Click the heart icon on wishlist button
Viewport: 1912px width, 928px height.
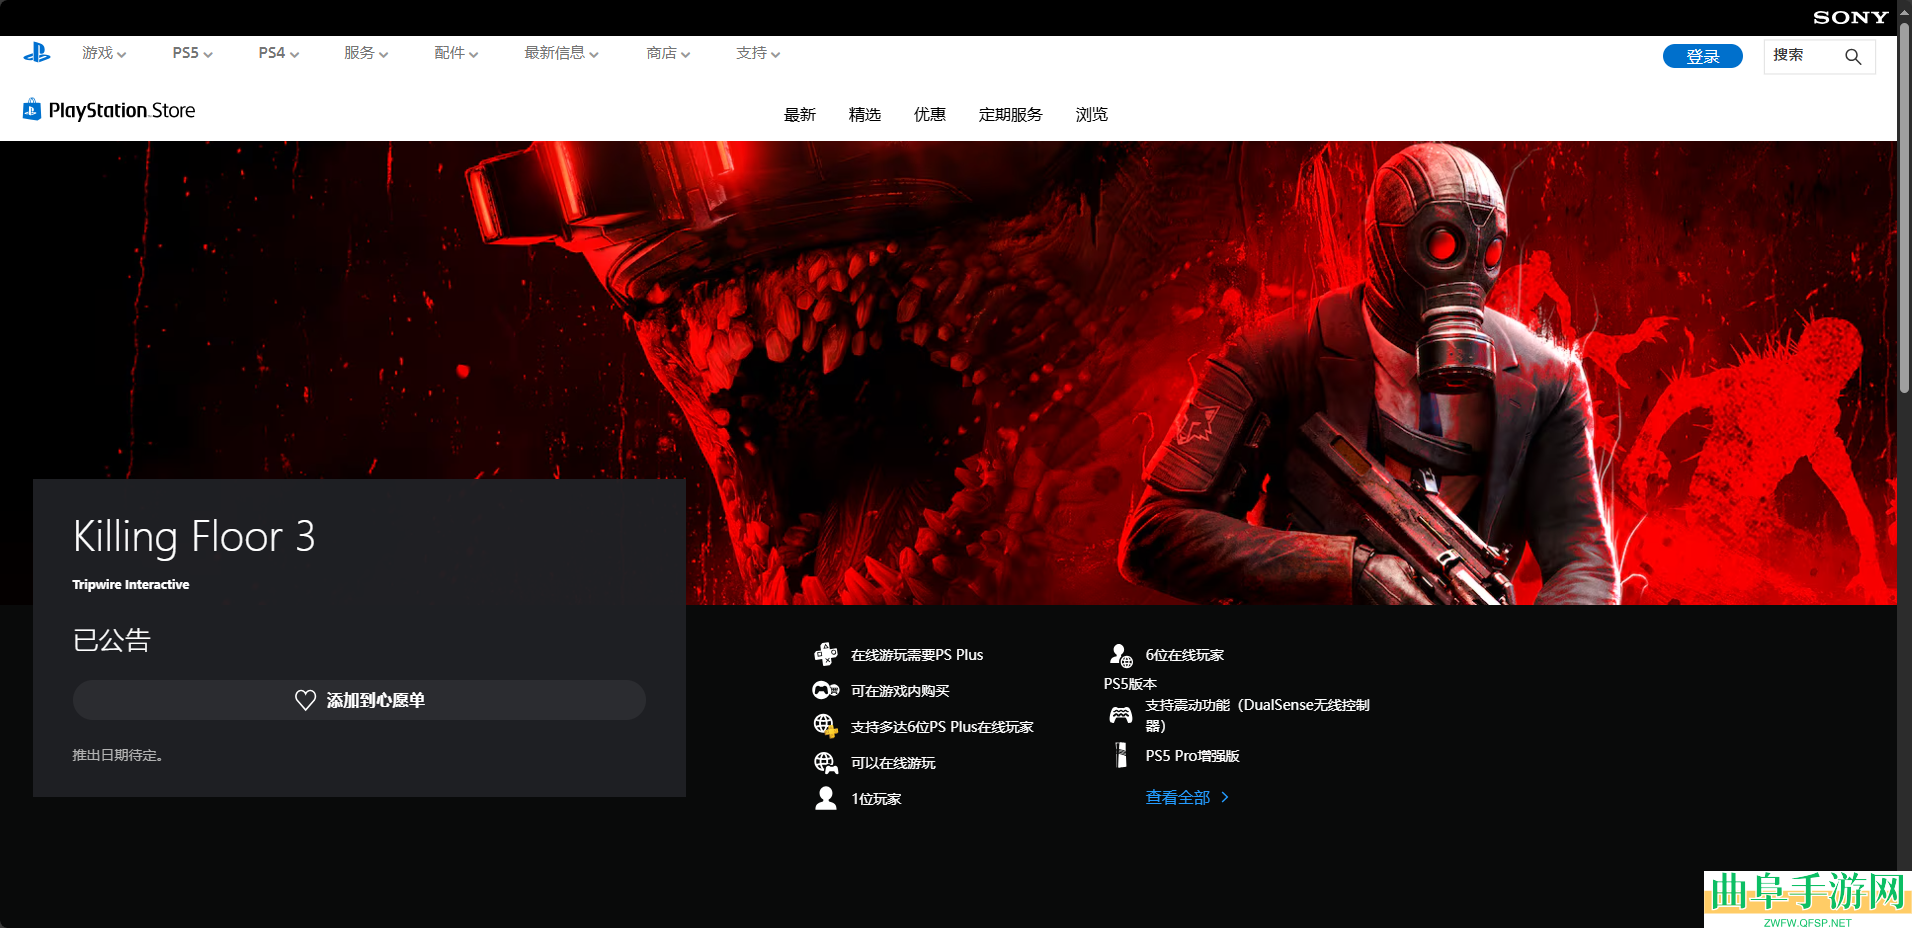tap(306, 700)
